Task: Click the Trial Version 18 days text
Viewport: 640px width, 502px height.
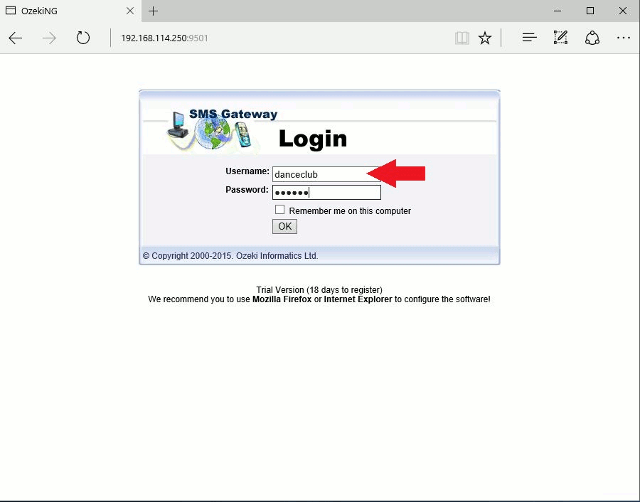Action: pyautogui.click(x=319, y=290)
